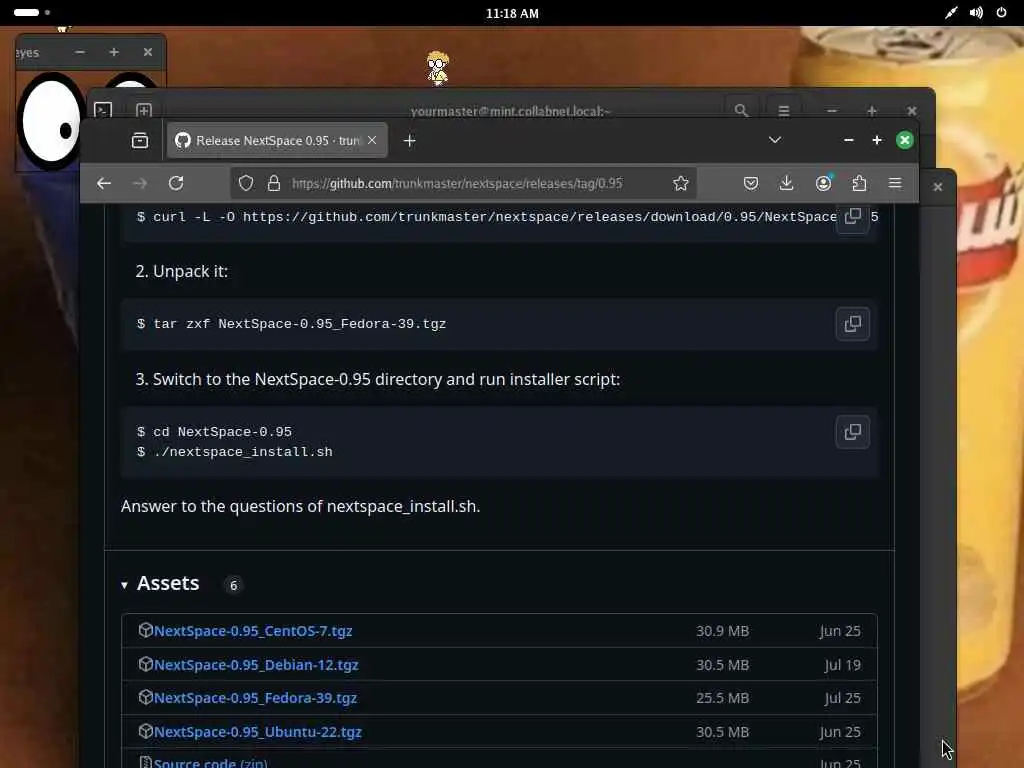Click the package icon beside CentOS-7 asset
Image resolution: width=1024 pixels, height=768 pixels.
[146, 630]
